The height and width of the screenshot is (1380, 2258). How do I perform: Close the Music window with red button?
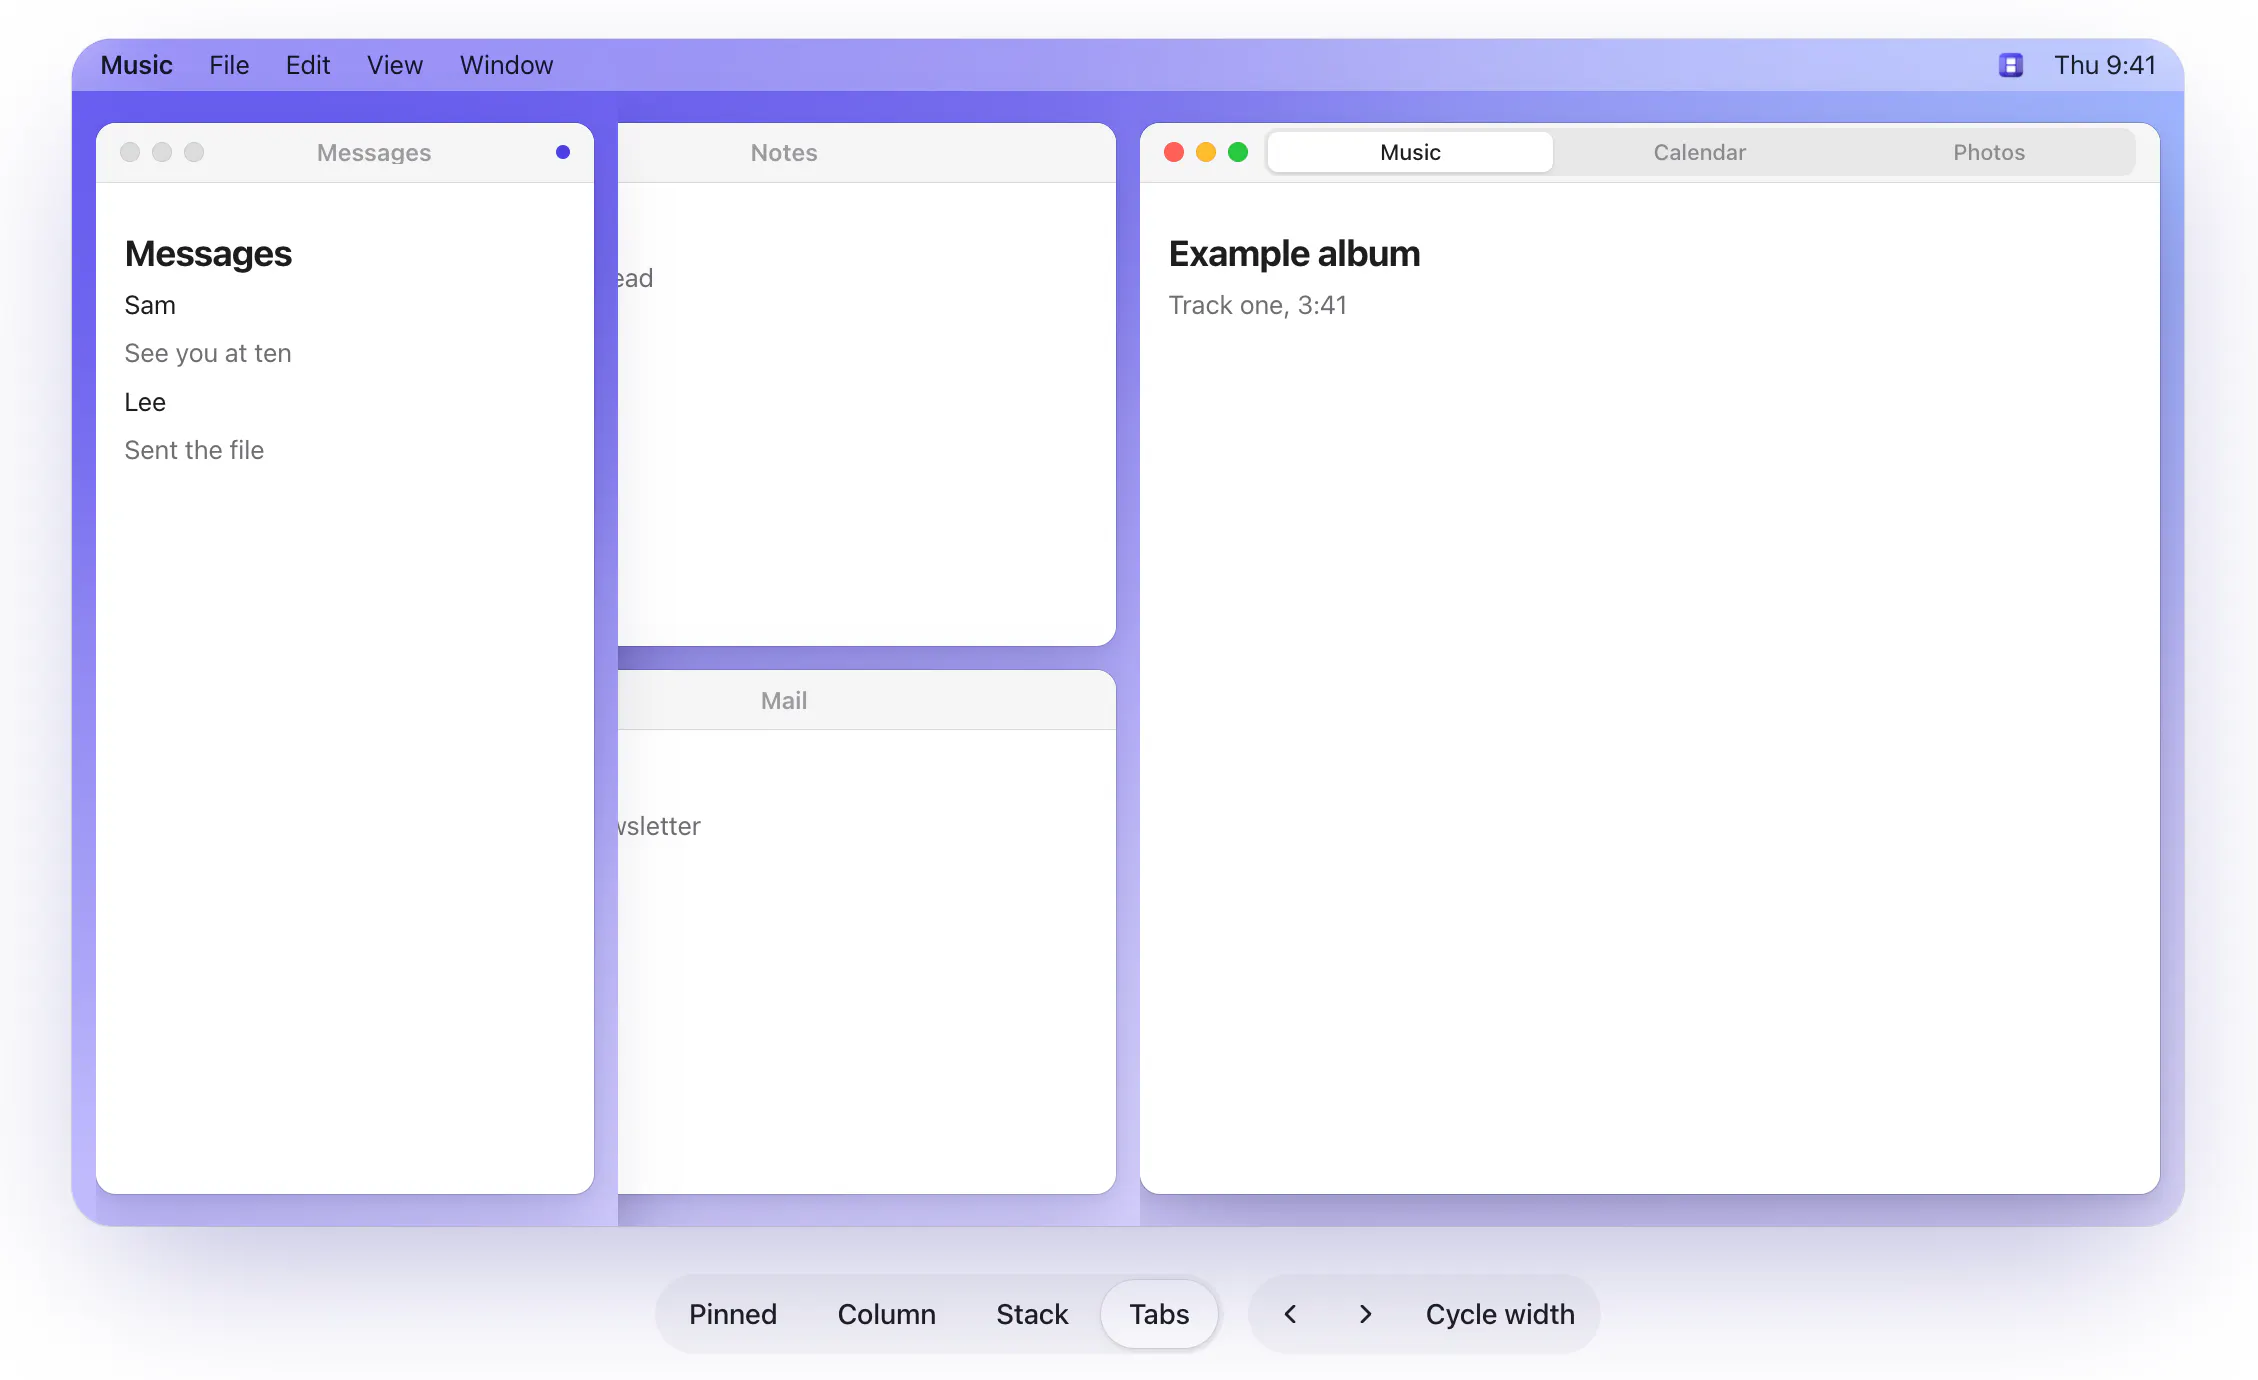pos(1174,152)
